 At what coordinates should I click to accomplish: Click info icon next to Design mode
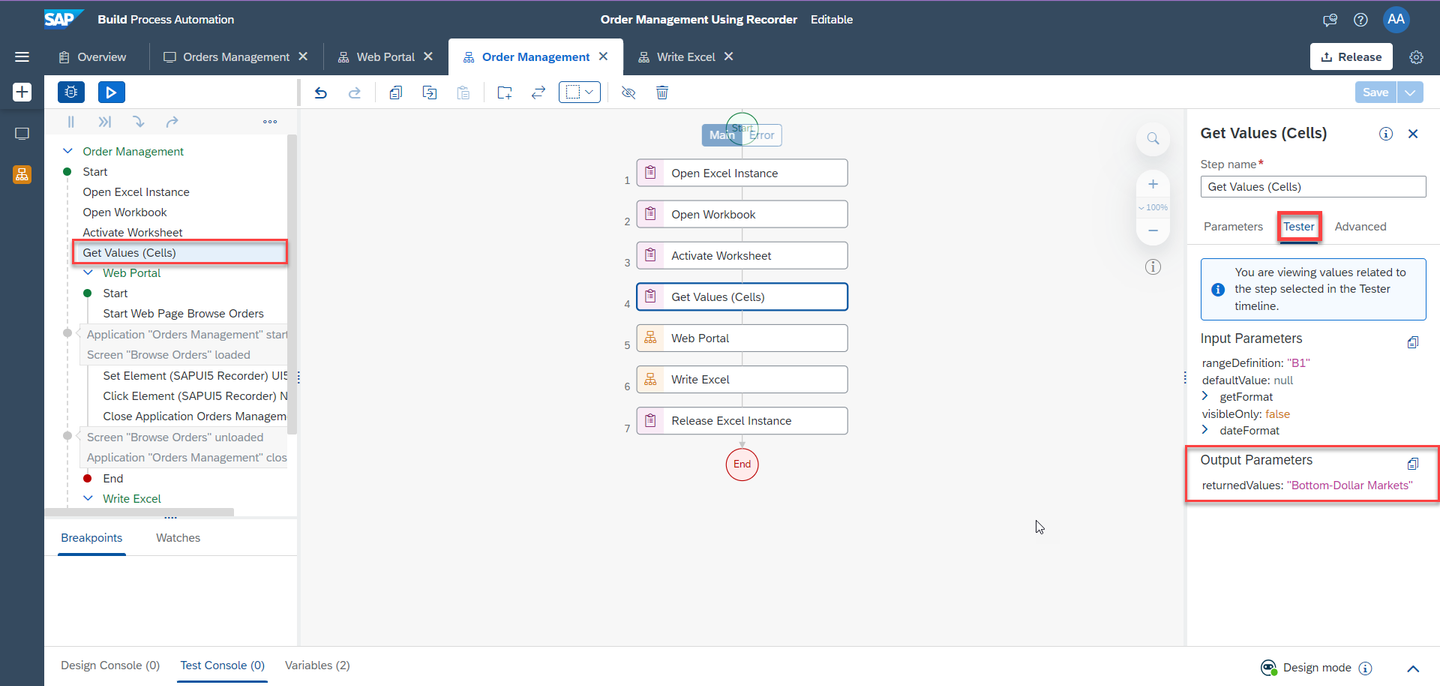pos(1366,668)
